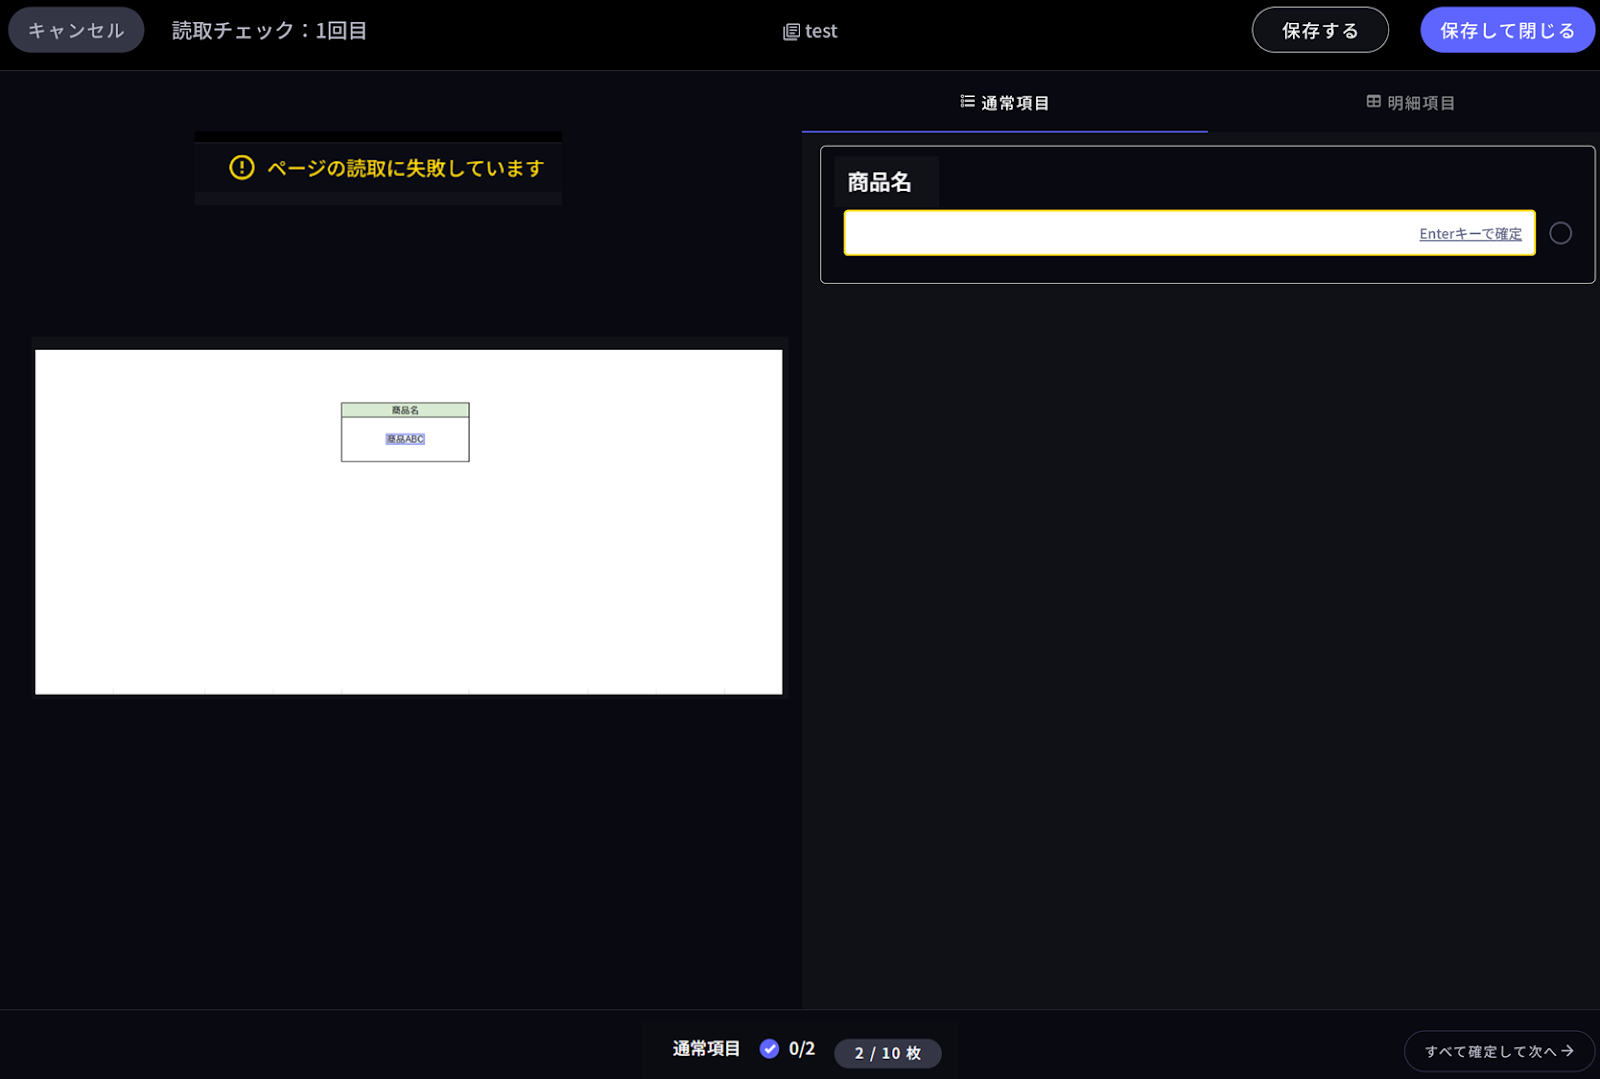Image resolution: width=1600 pixels, height=1079 pixels.
Task: Click the 2 / 10 枚 page counter
Action: pos(887,1053)
